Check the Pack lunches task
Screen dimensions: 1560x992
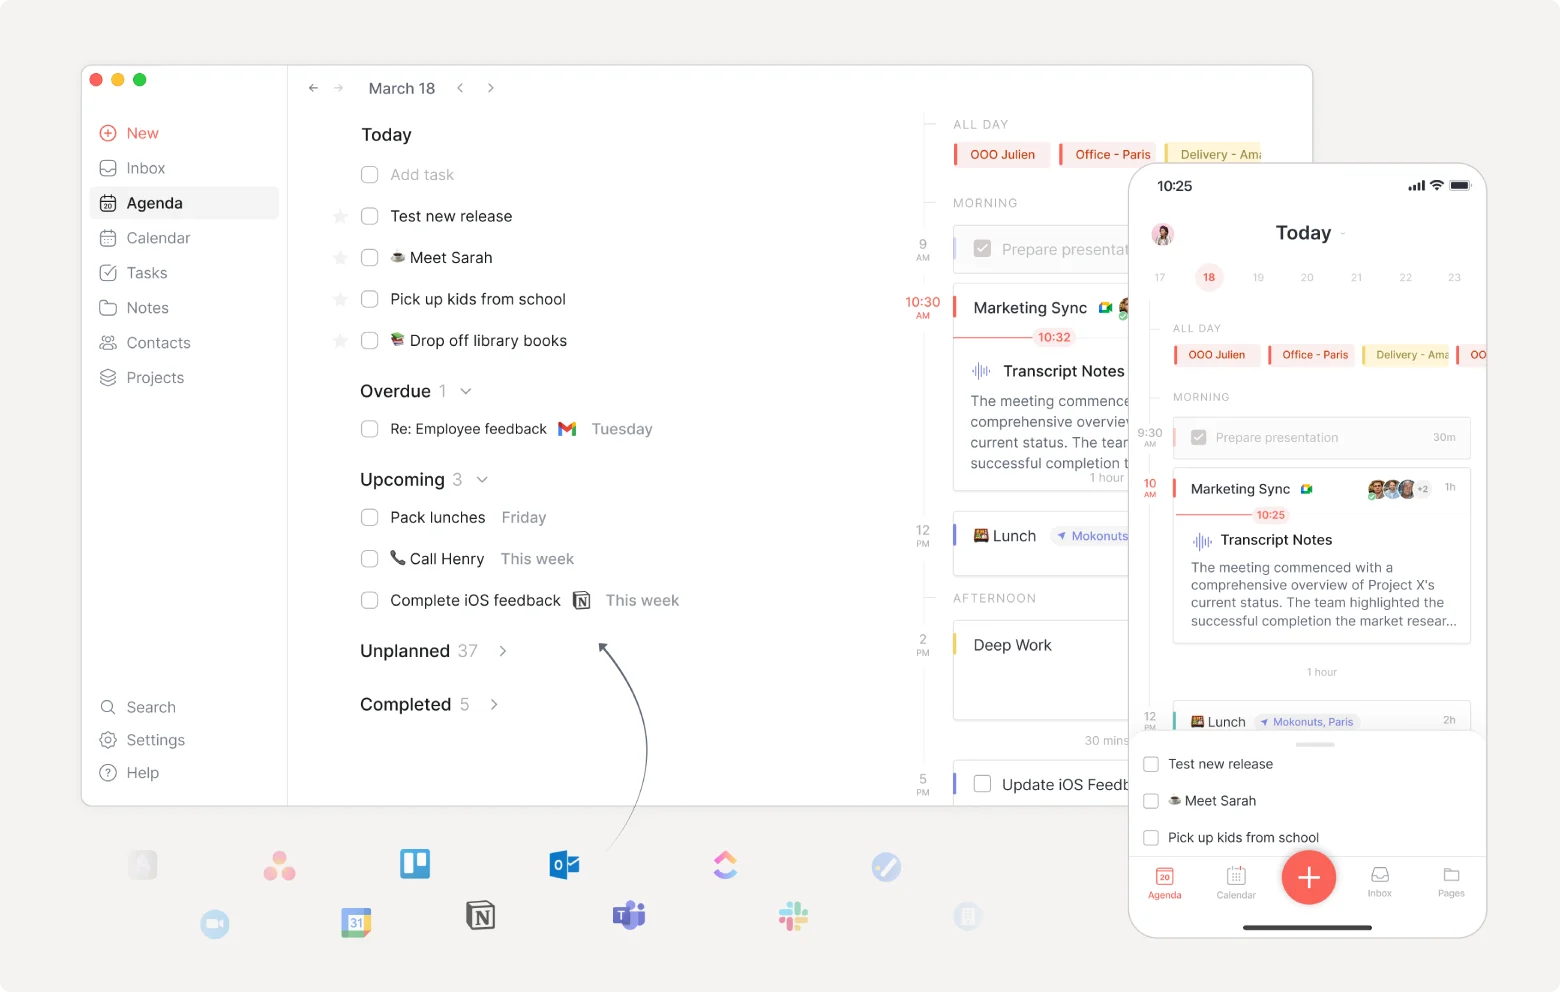(x=369, y=518)
